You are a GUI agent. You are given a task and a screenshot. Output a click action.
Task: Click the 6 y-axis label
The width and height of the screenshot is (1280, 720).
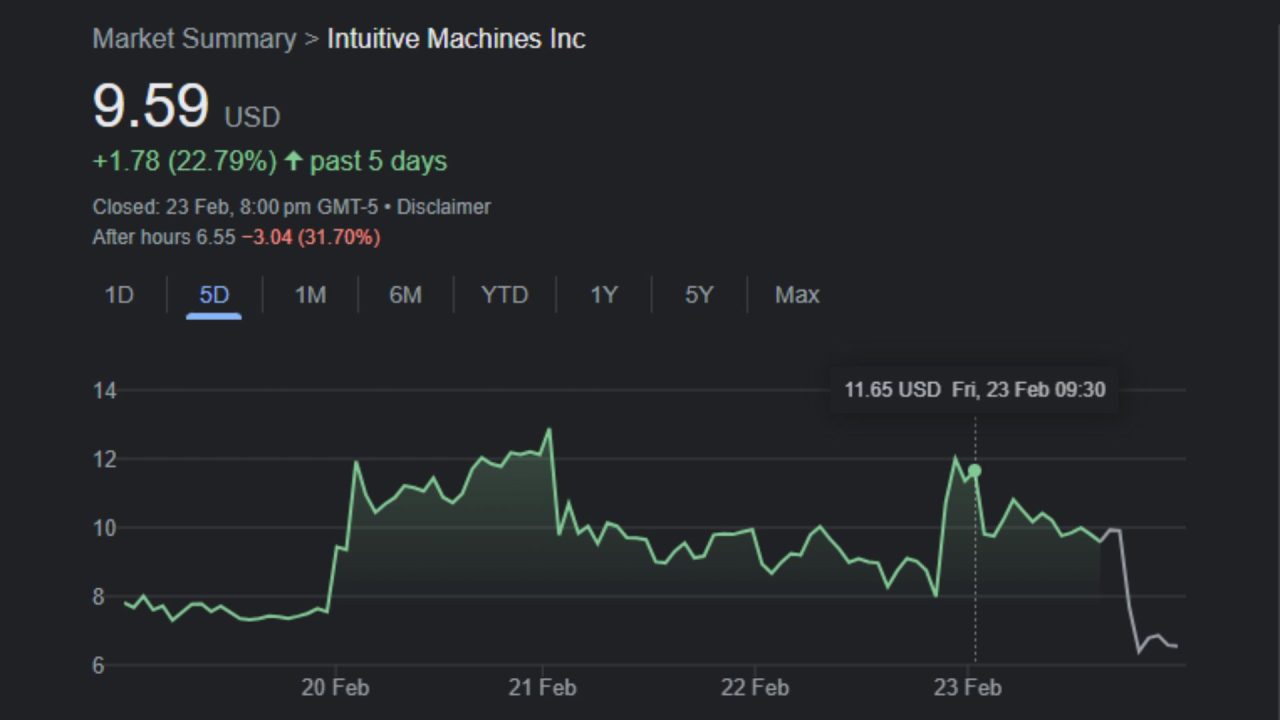[98, 666]
